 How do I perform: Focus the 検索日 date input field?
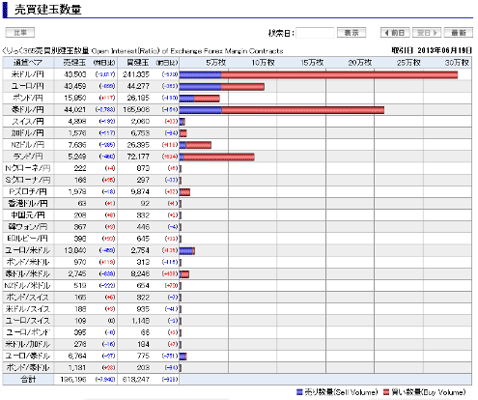315,33
